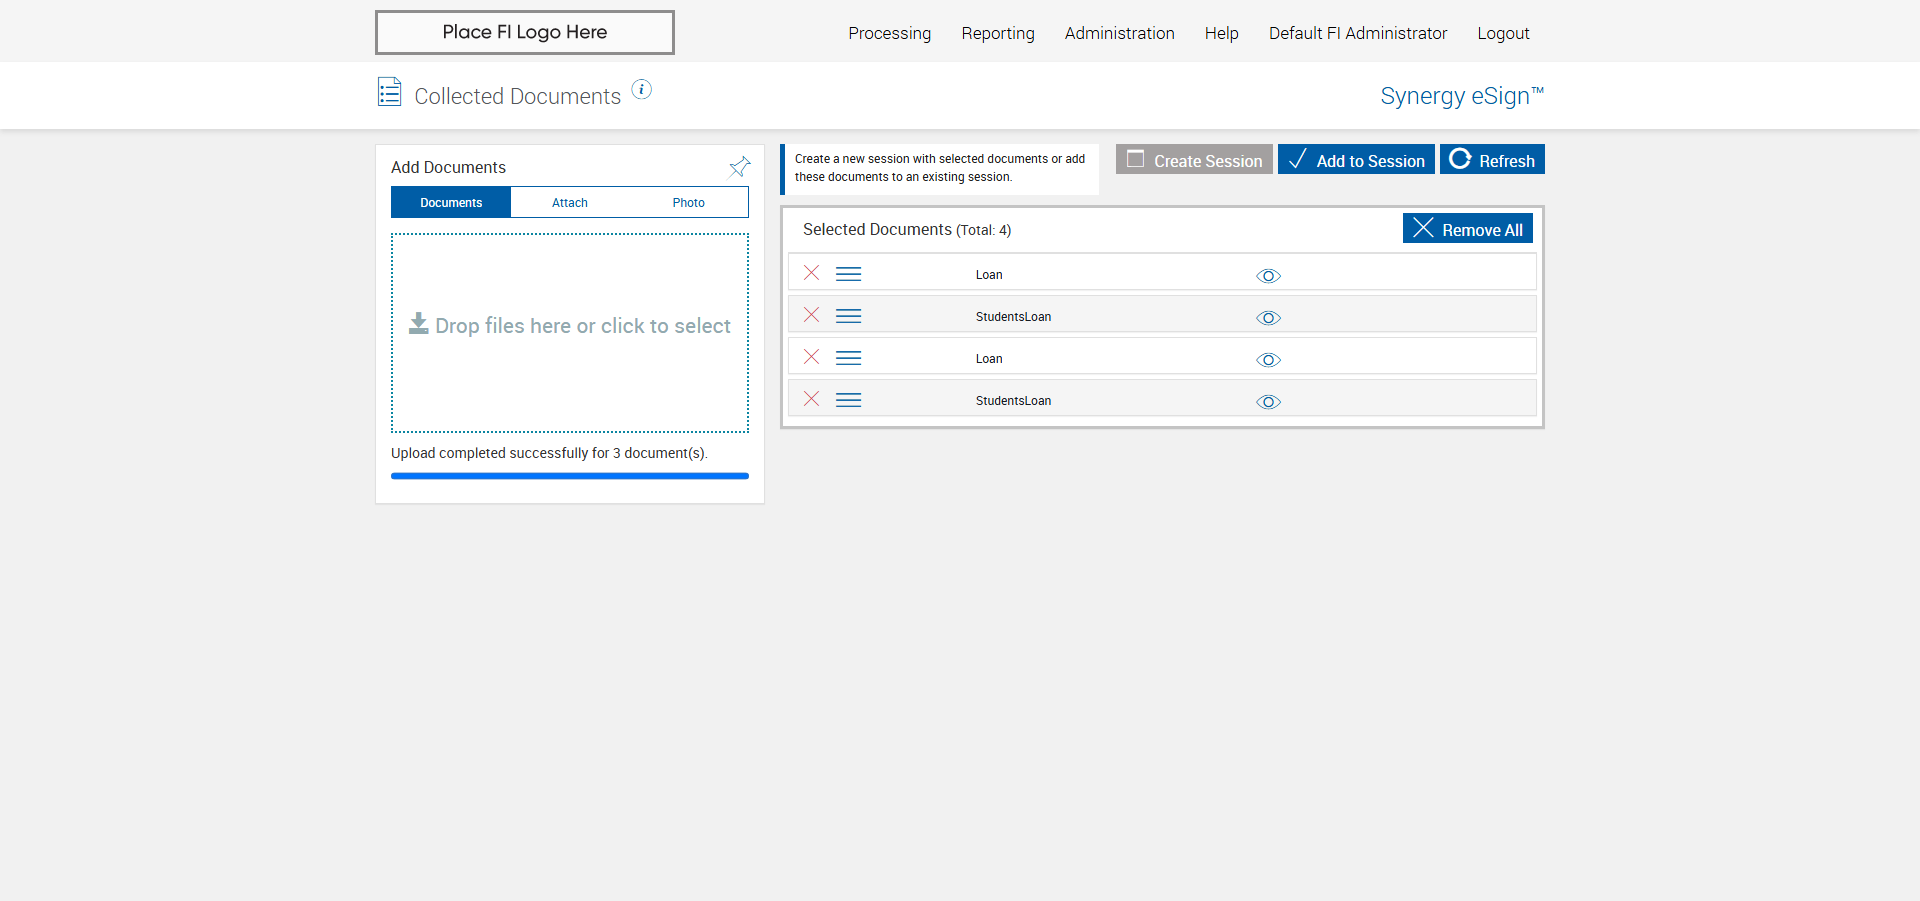The width and height of the screenshot is (1920, 901).
Task: Remove the first Loan document with X
Action: (812, 273)
